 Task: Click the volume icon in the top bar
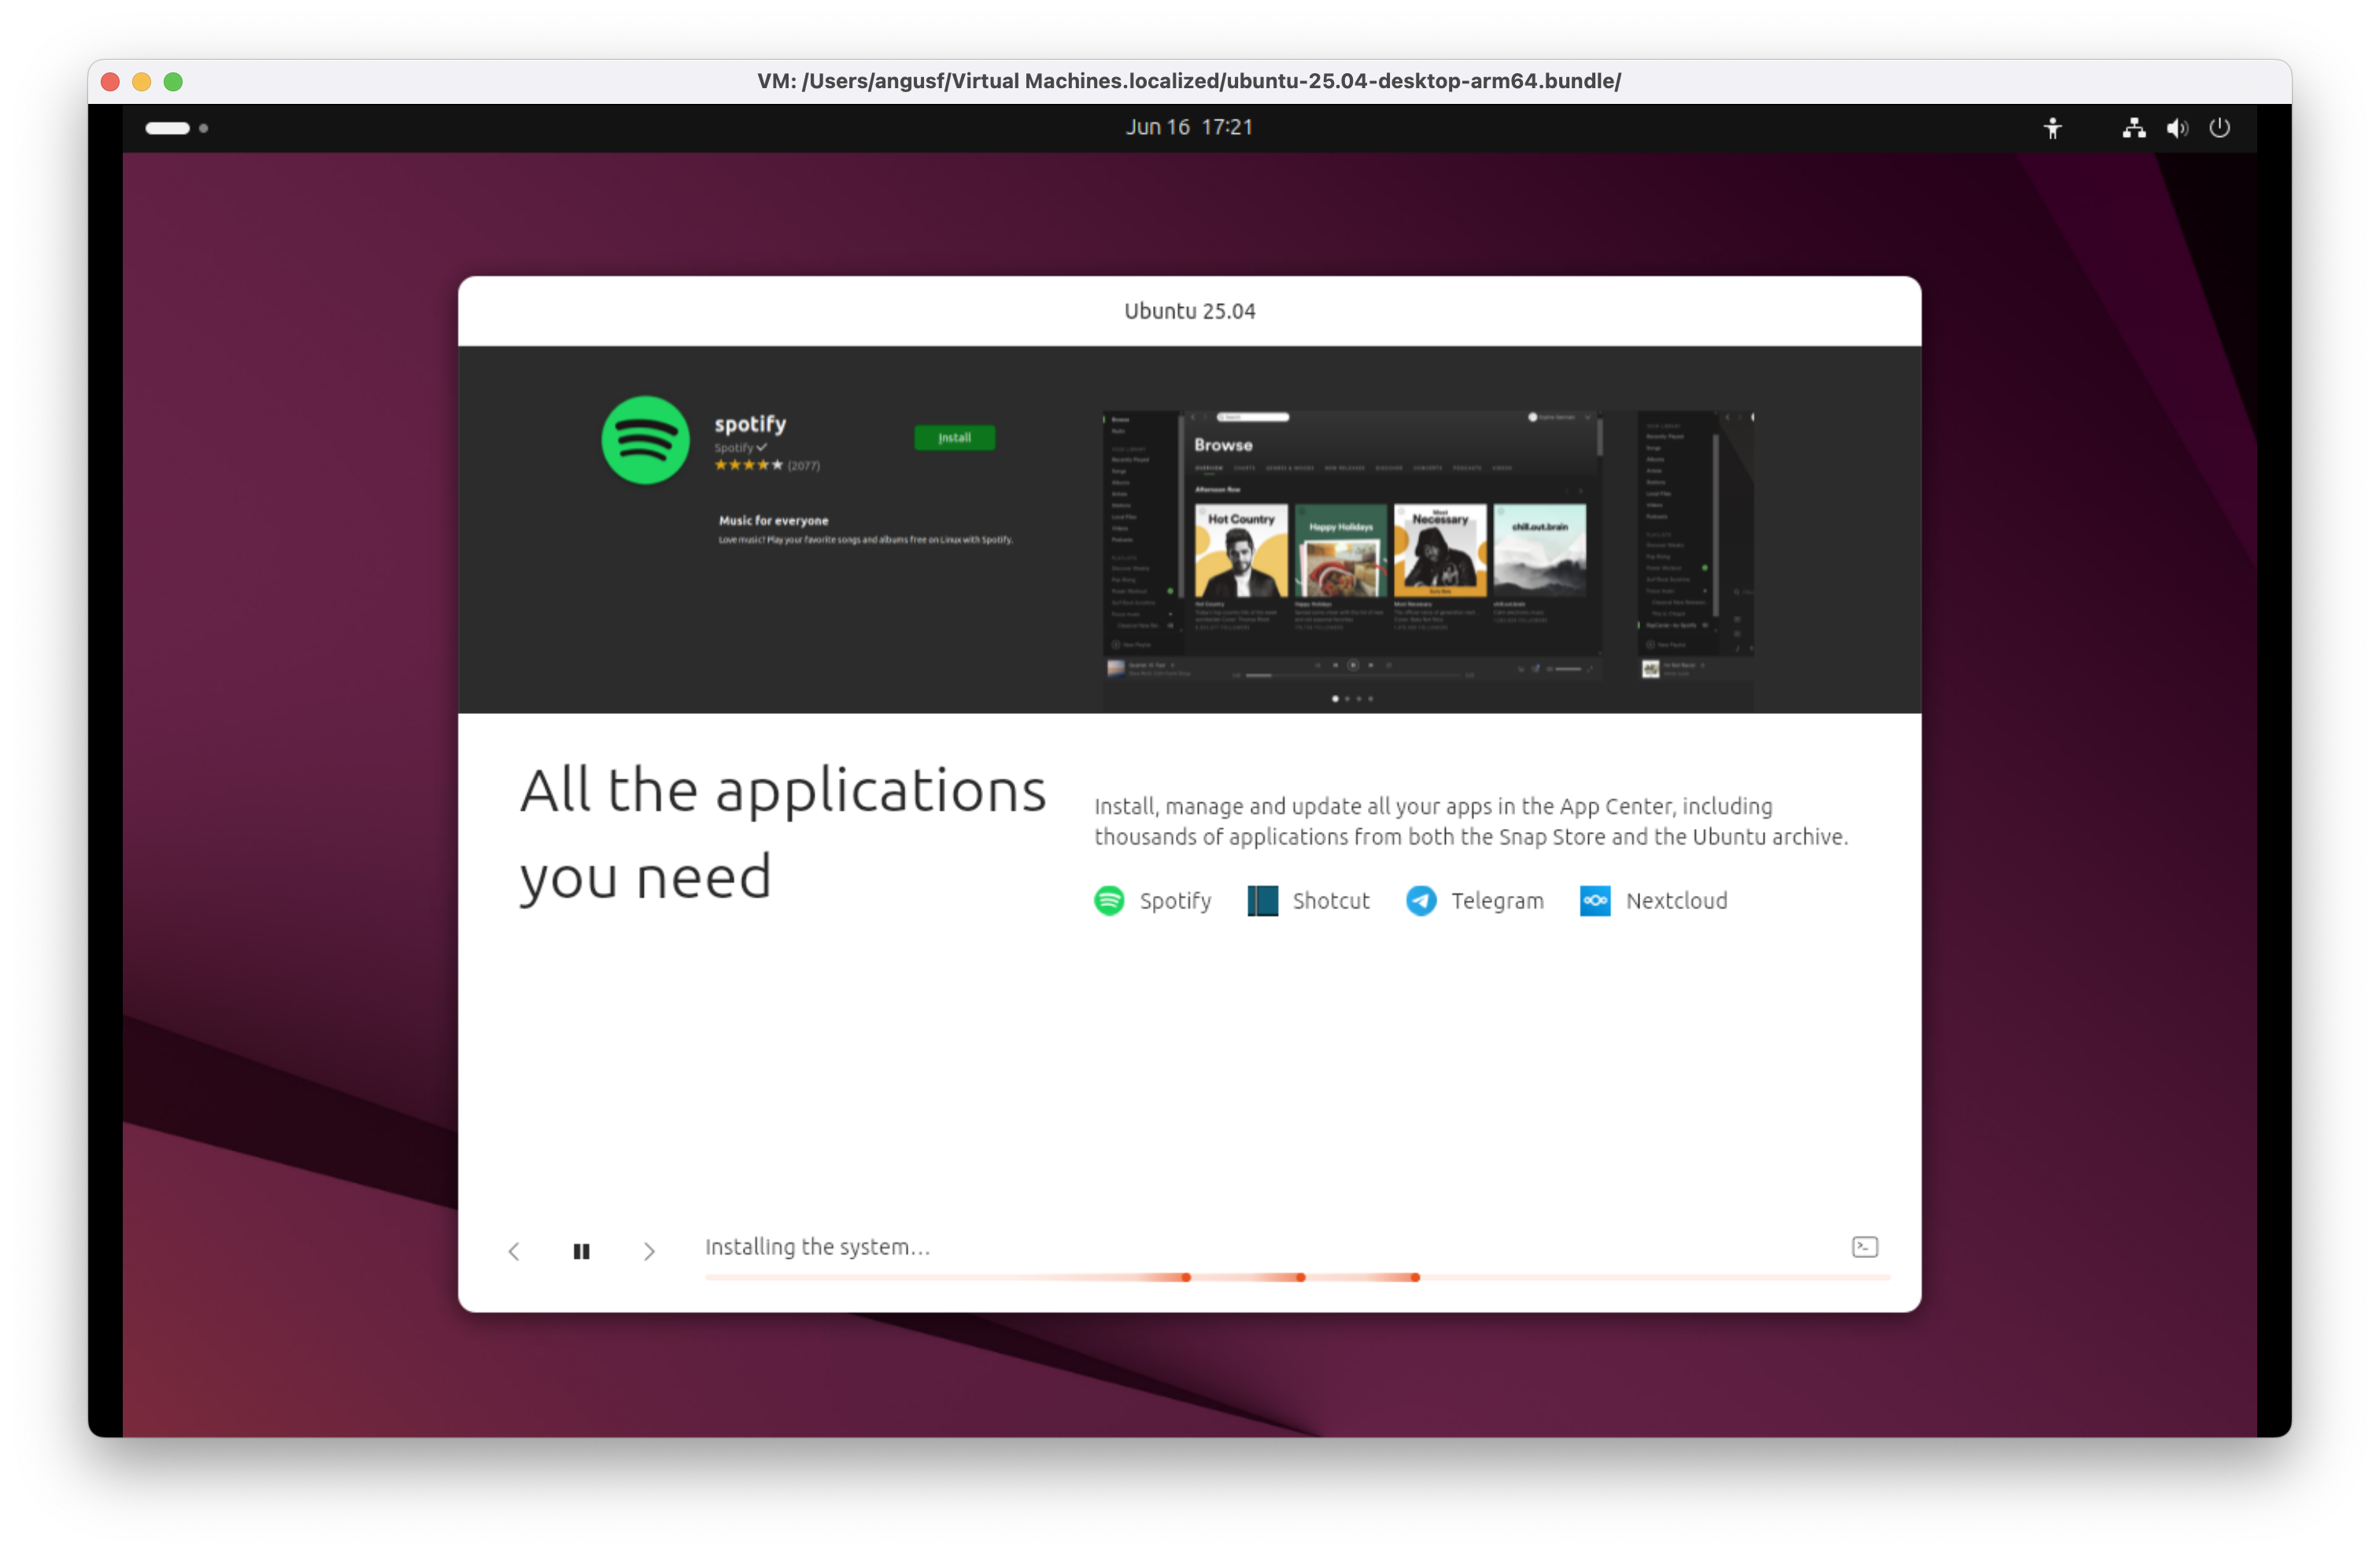click(2176, 127)
